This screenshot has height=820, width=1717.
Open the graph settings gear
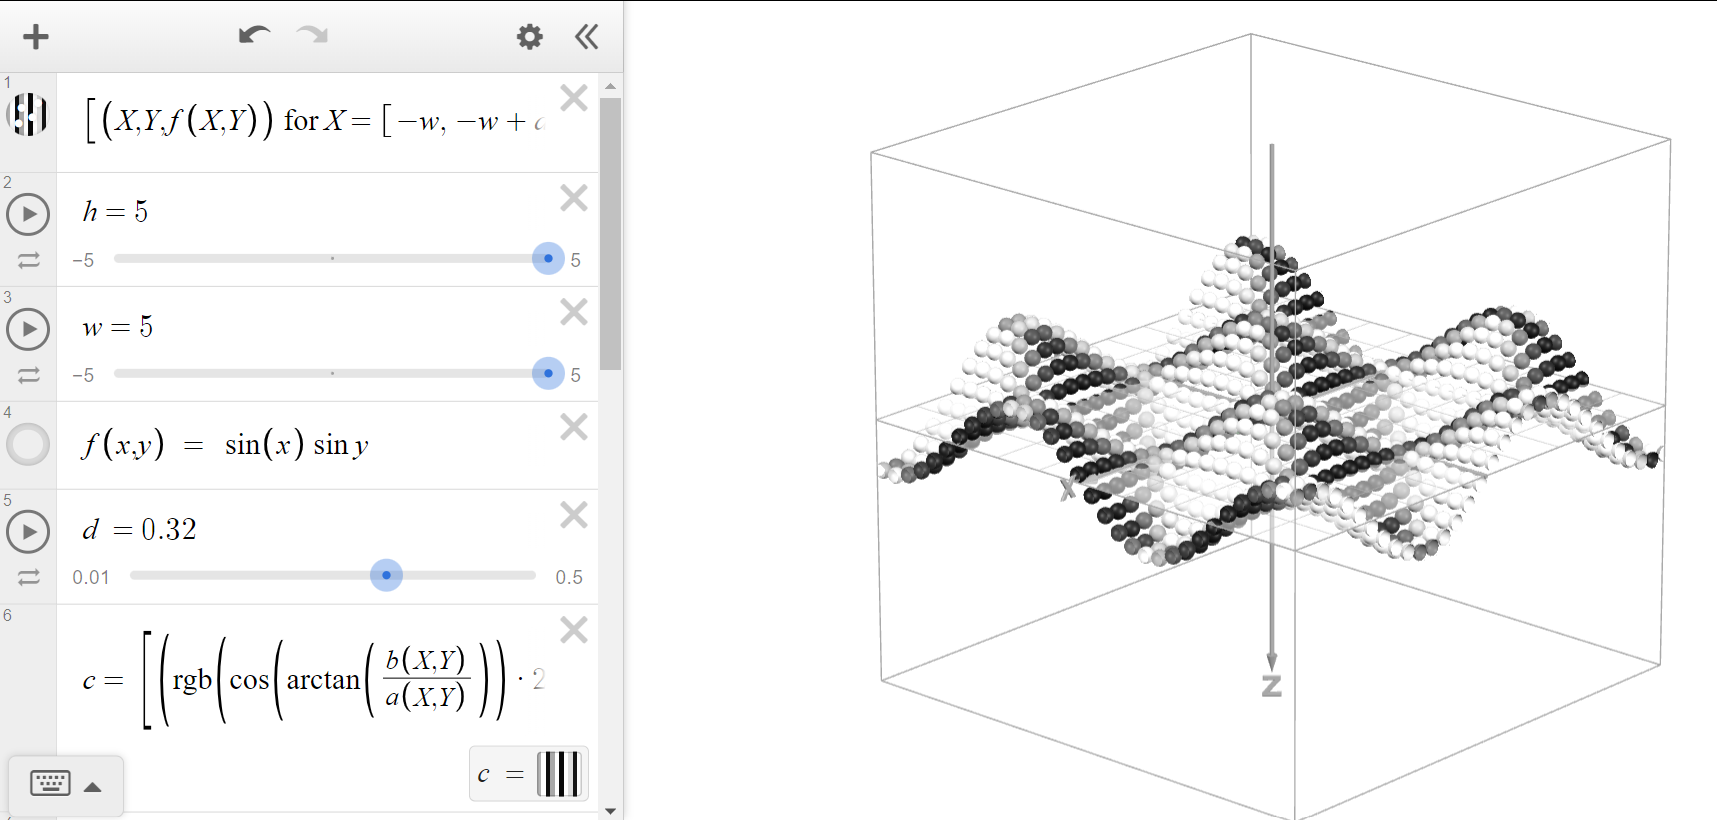529,37
